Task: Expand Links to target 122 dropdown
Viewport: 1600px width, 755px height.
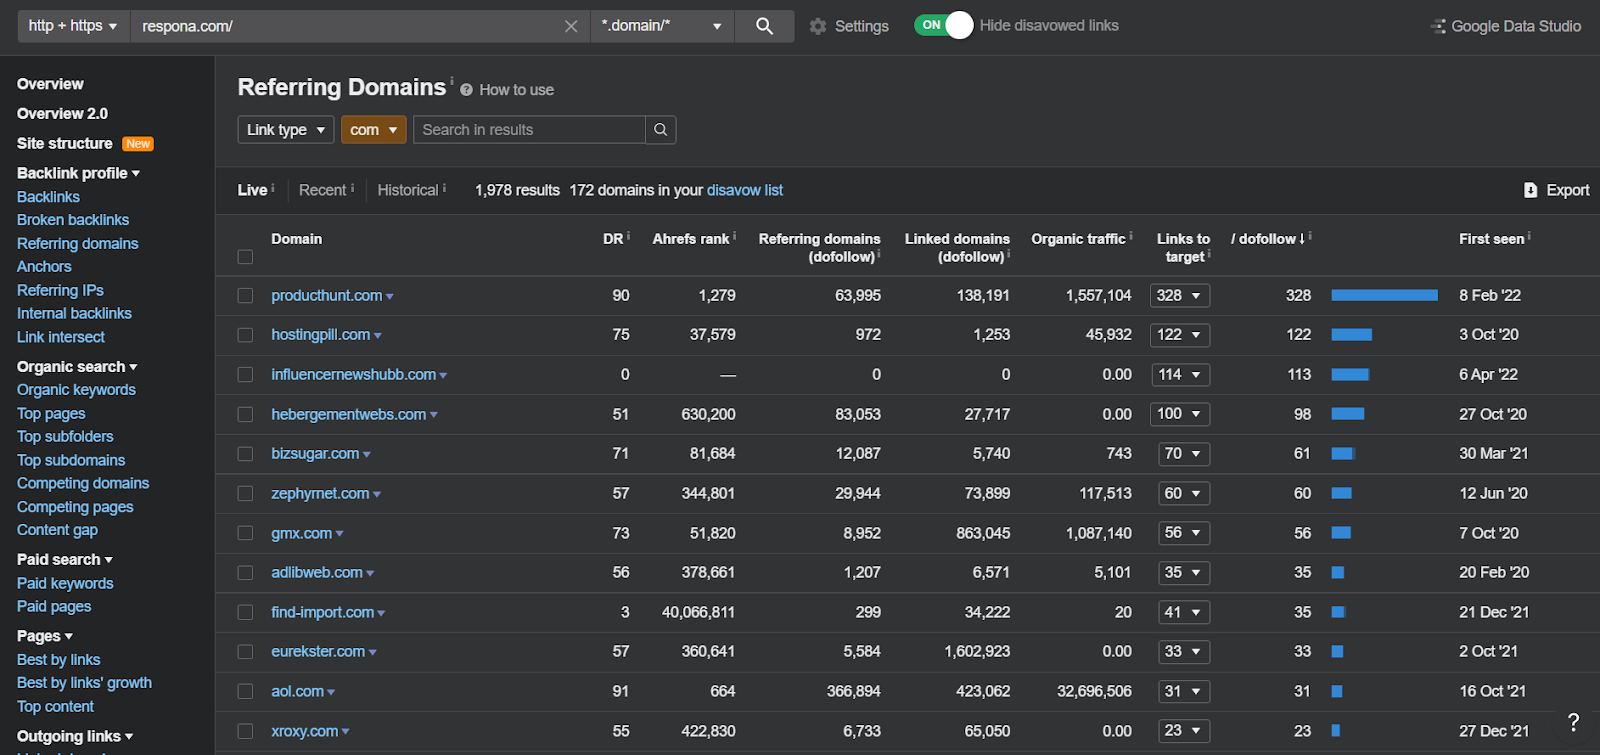Action: point(1180,335)
